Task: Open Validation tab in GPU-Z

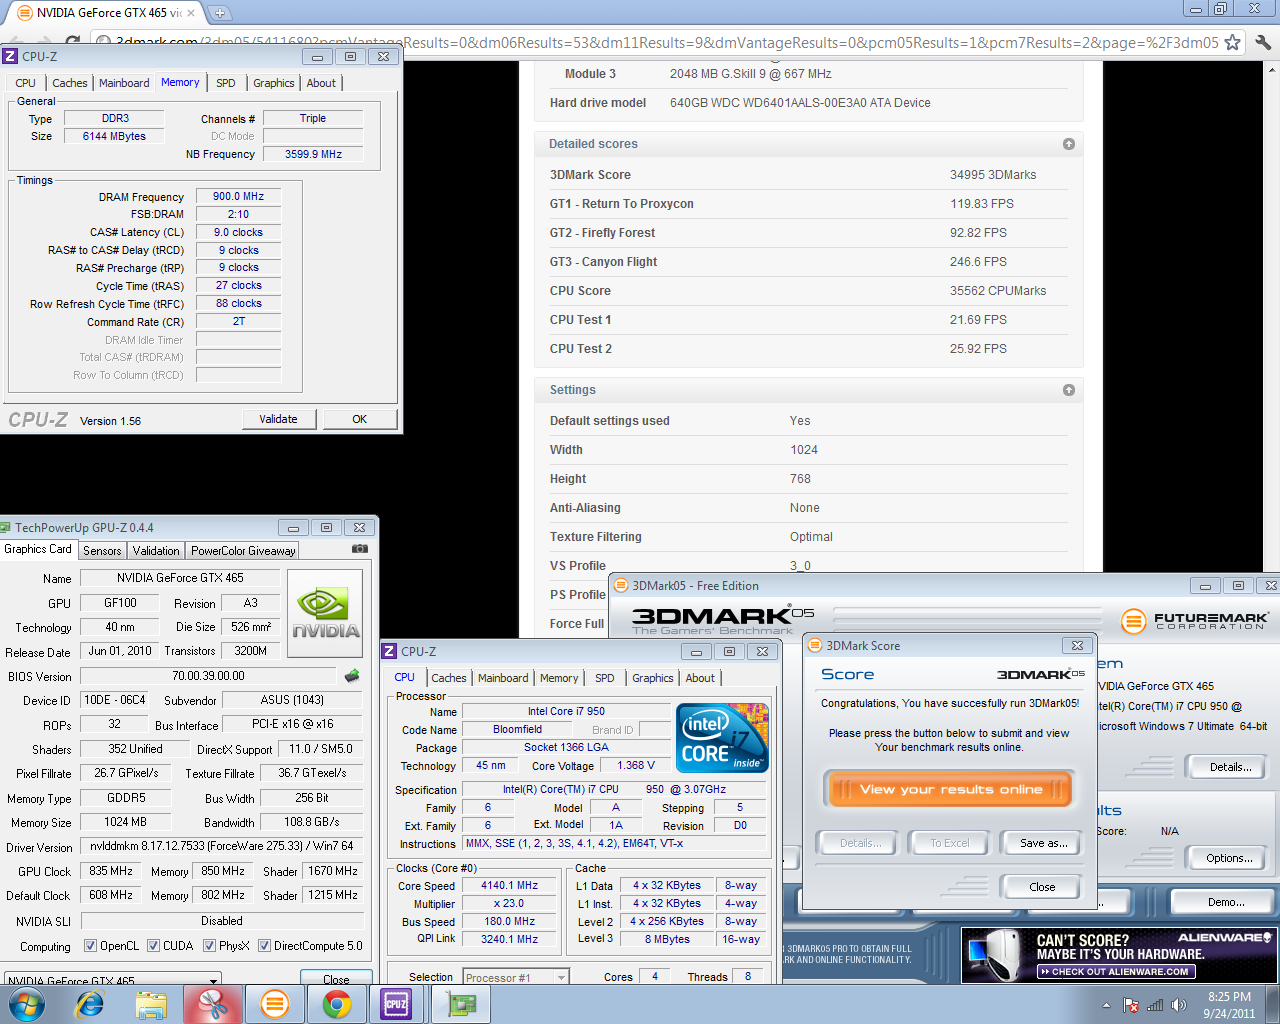Action: [x=156, y=551]
